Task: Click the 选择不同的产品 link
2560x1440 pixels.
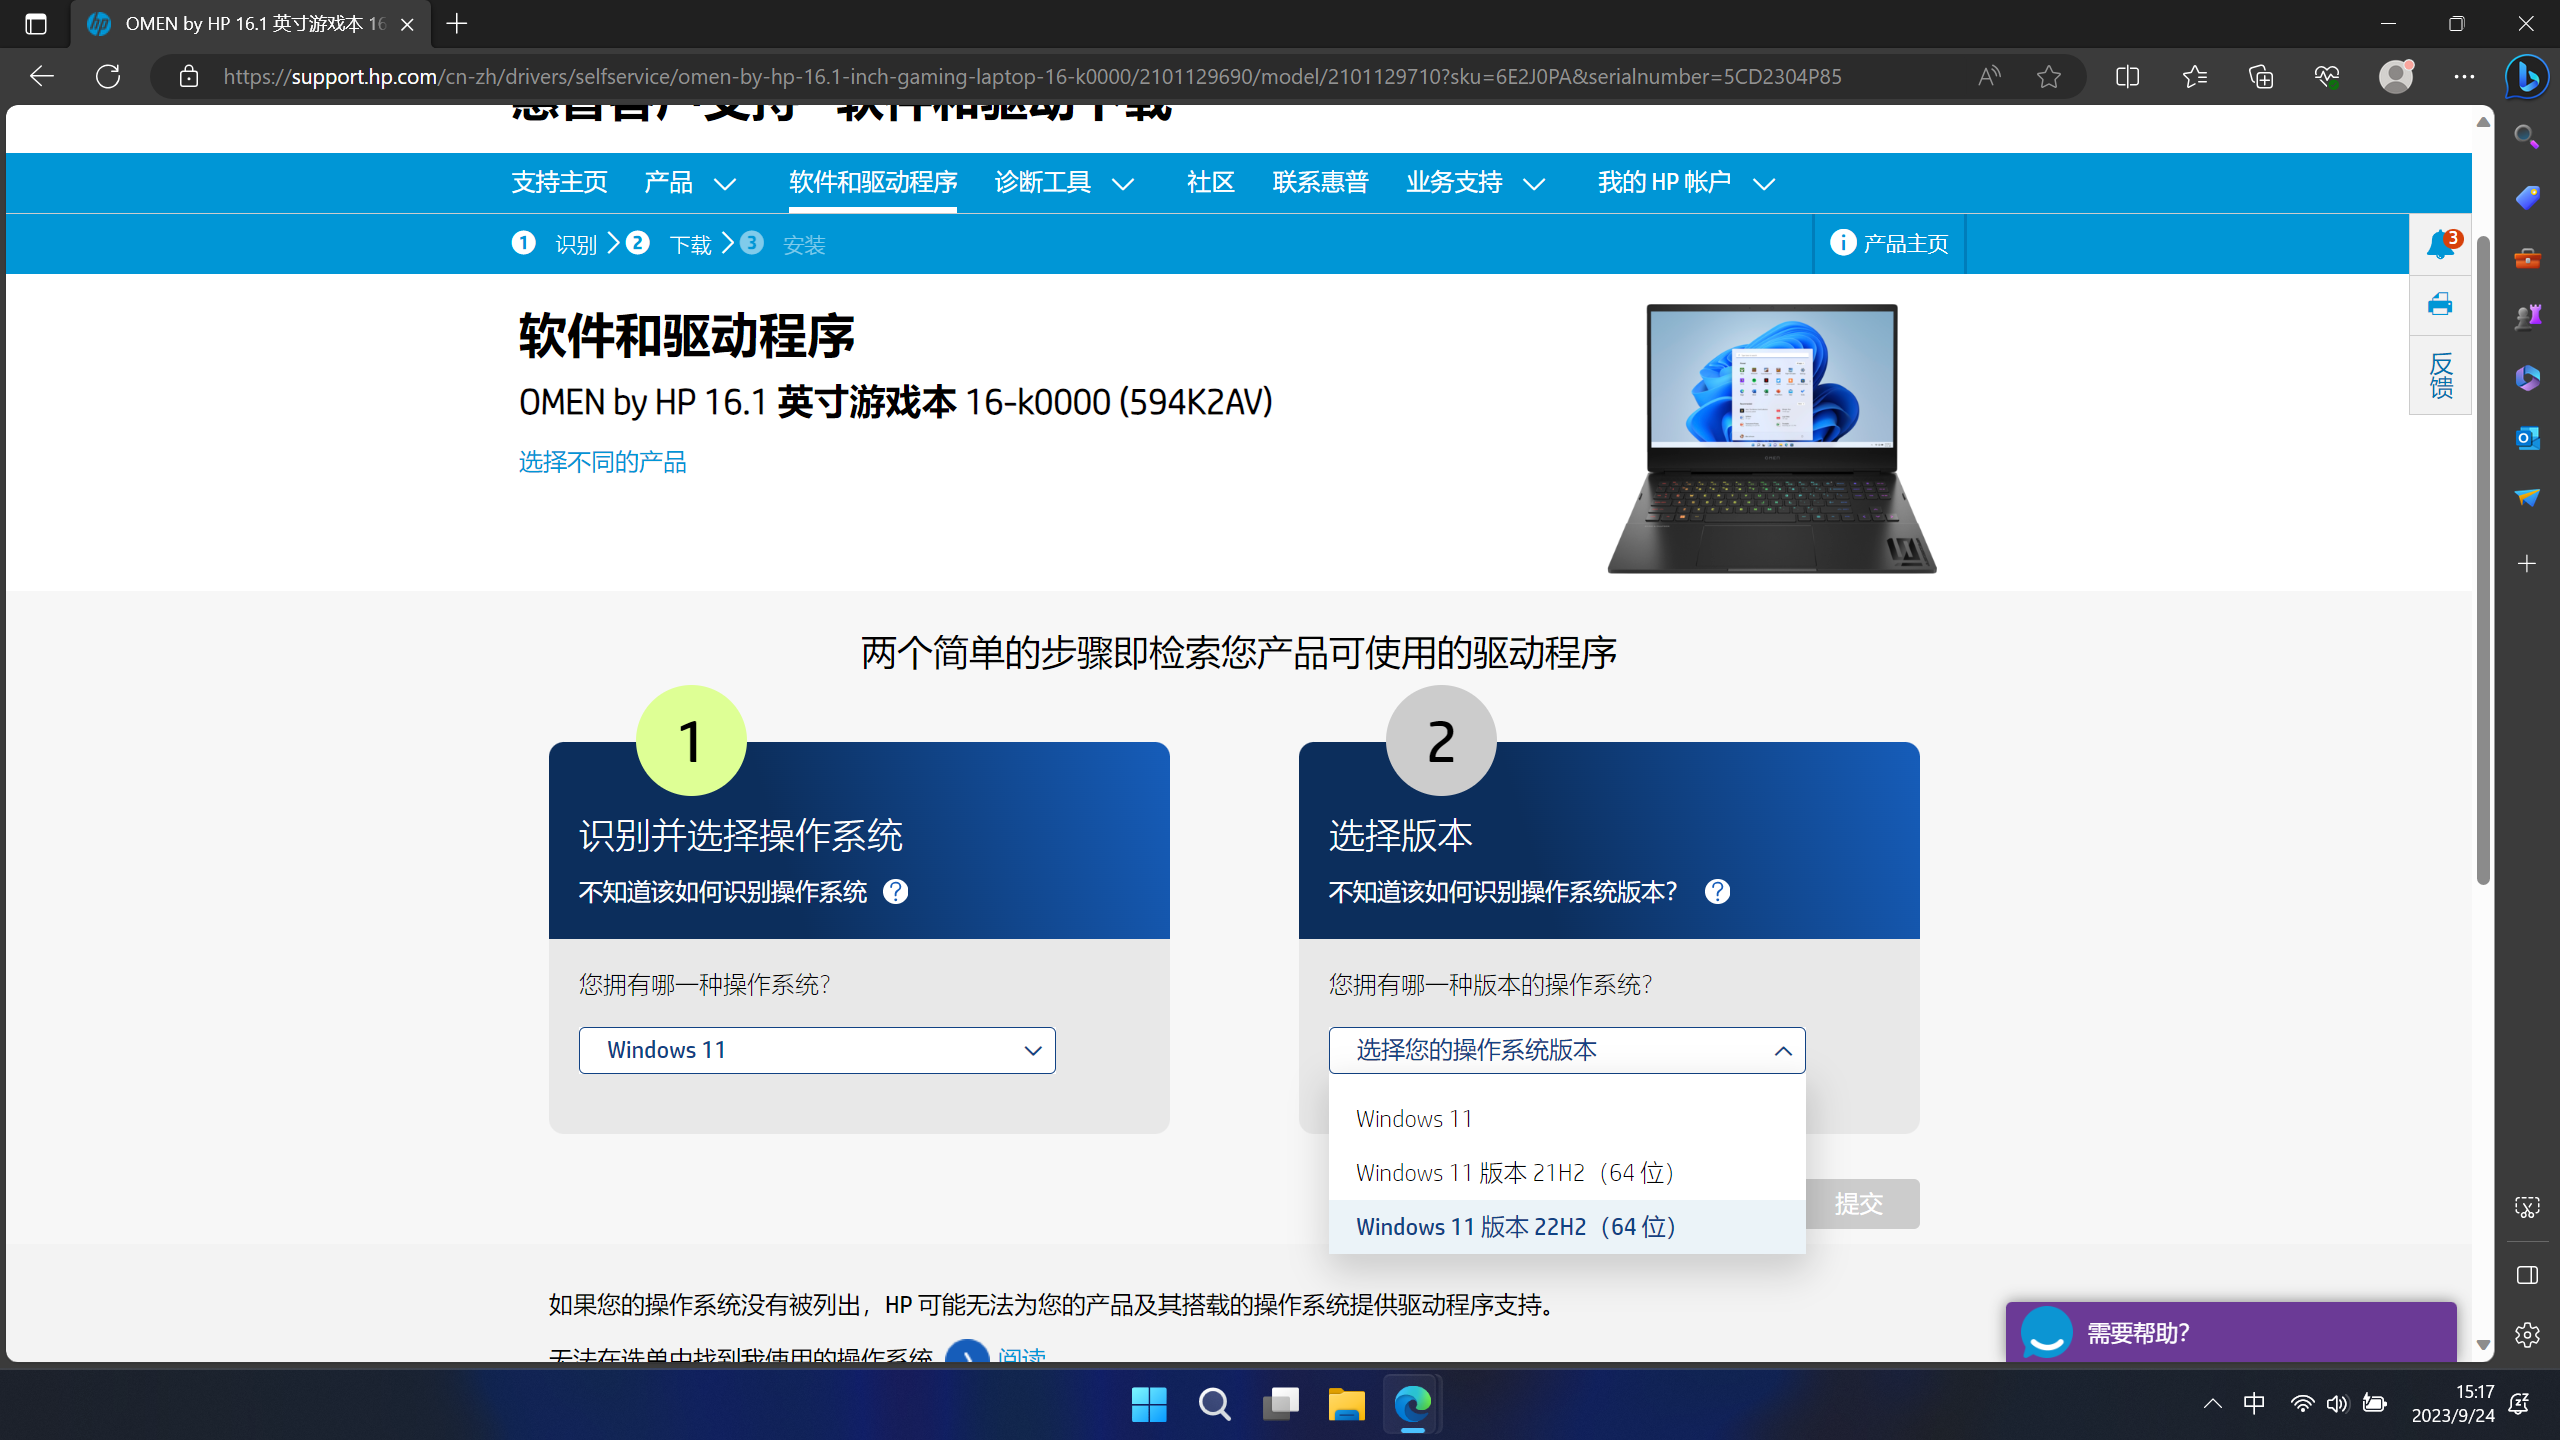Action: coord(602,462)
